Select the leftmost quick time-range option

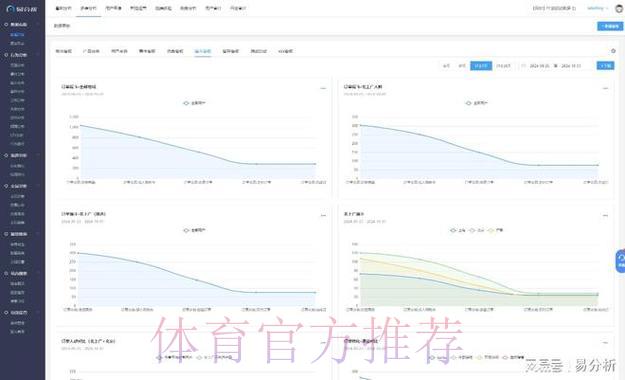point(446,66)
